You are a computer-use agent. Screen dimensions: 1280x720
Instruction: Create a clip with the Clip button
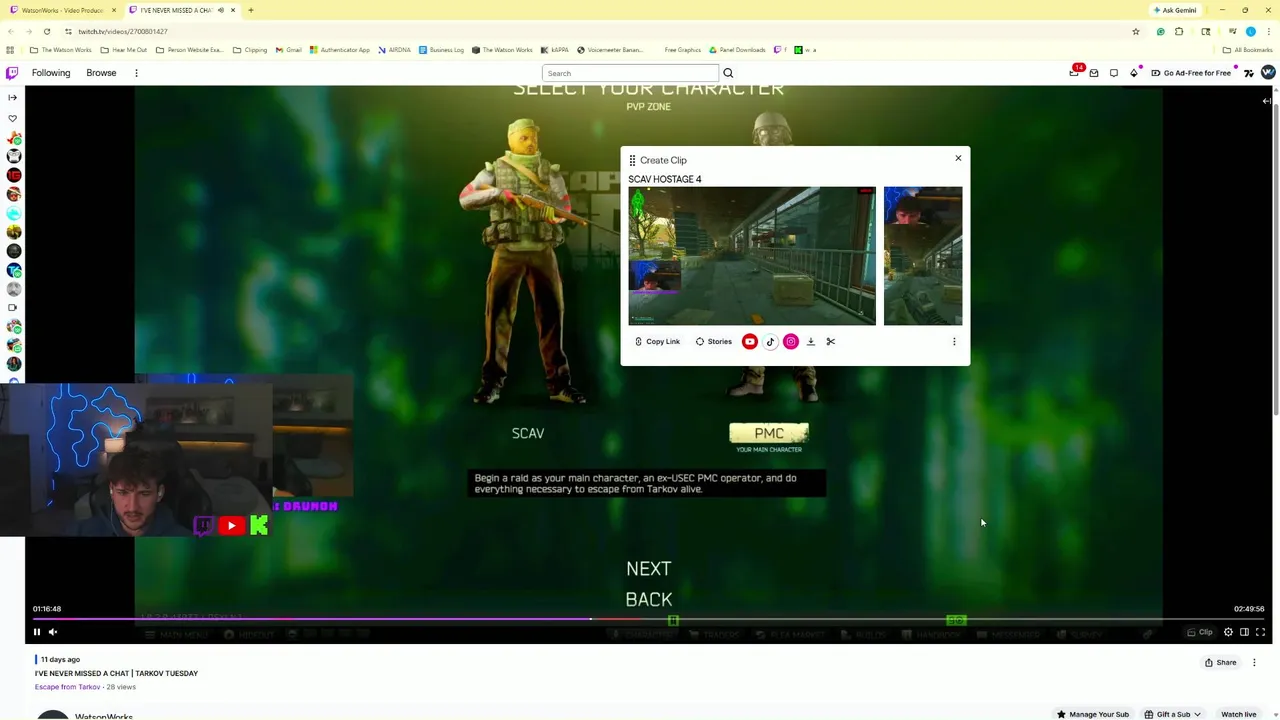[x=1200, y=632]
